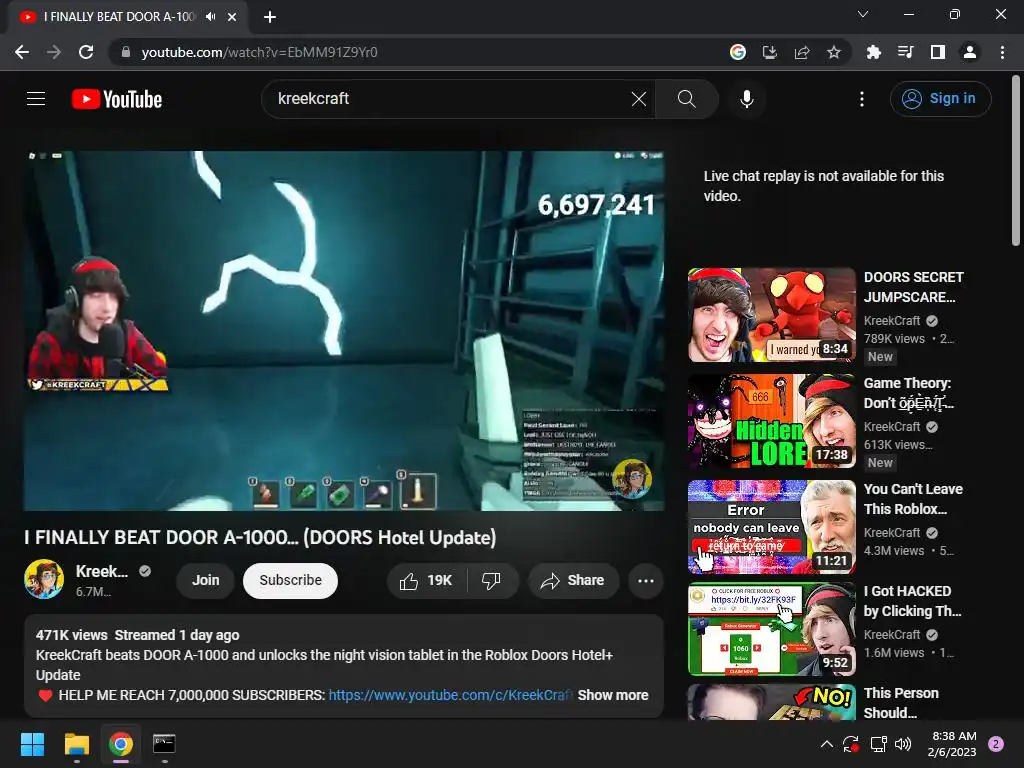Click the video player
Viewport: 1024px width, 768px height.
click(344, 331)
